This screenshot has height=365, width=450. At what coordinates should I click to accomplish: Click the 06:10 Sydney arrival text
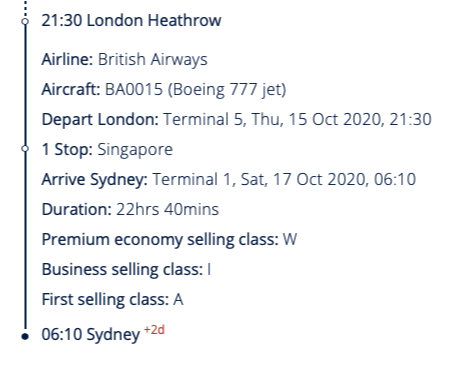point(91,334)
